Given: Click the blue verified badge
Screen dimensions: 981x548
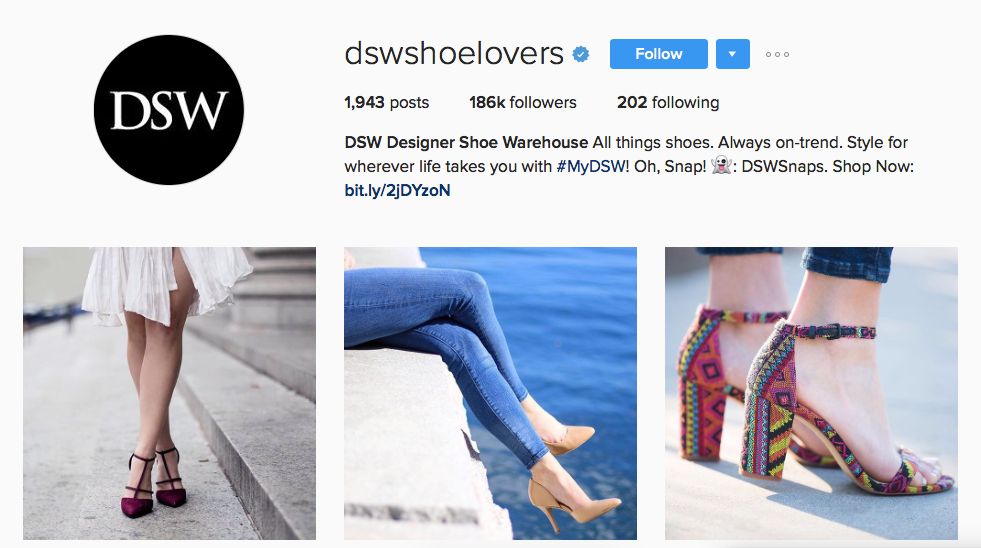Looking at the screenshot, I should pyautogui.click(x=581, y=54).
